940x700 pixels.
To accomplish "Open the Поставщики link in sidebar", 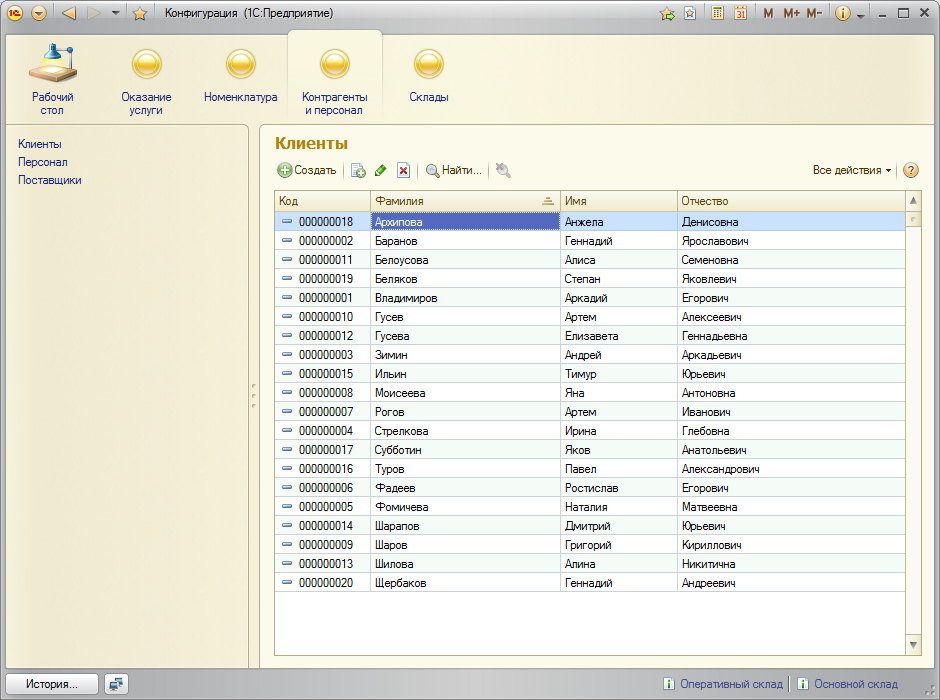I will [50, 180].
